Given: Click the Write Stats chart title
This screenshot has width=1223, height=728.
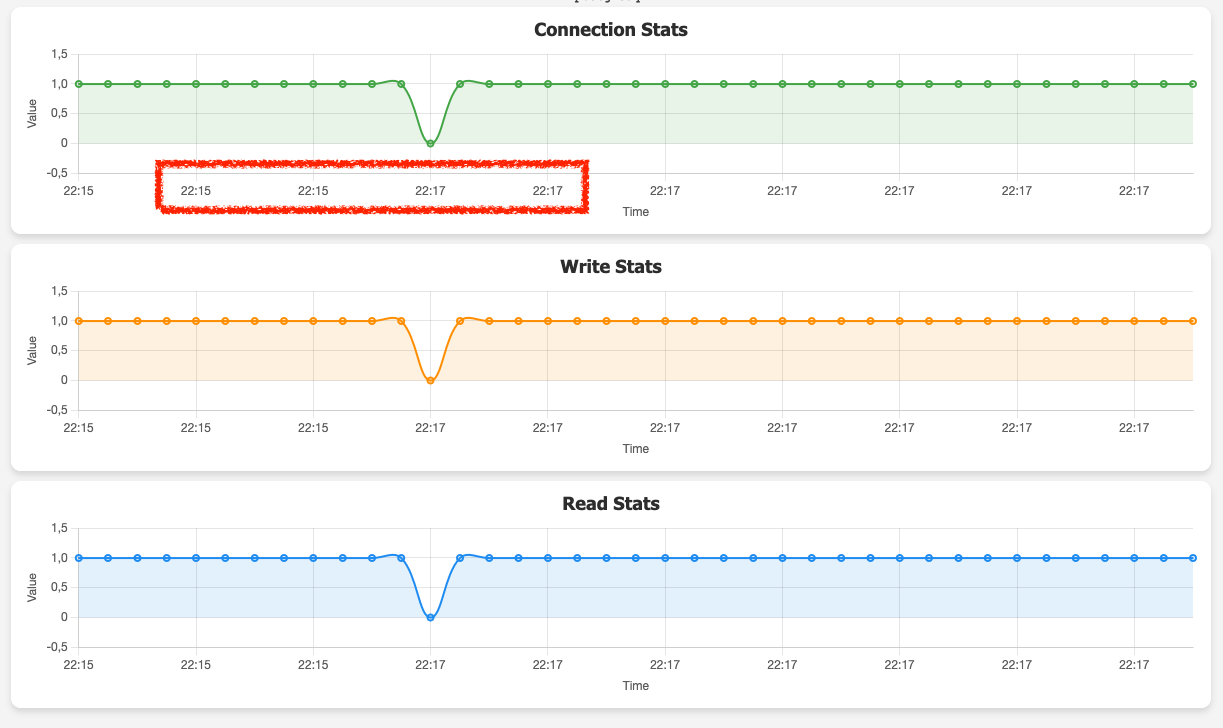Looking at the screenshot, I should pos(611,267).
